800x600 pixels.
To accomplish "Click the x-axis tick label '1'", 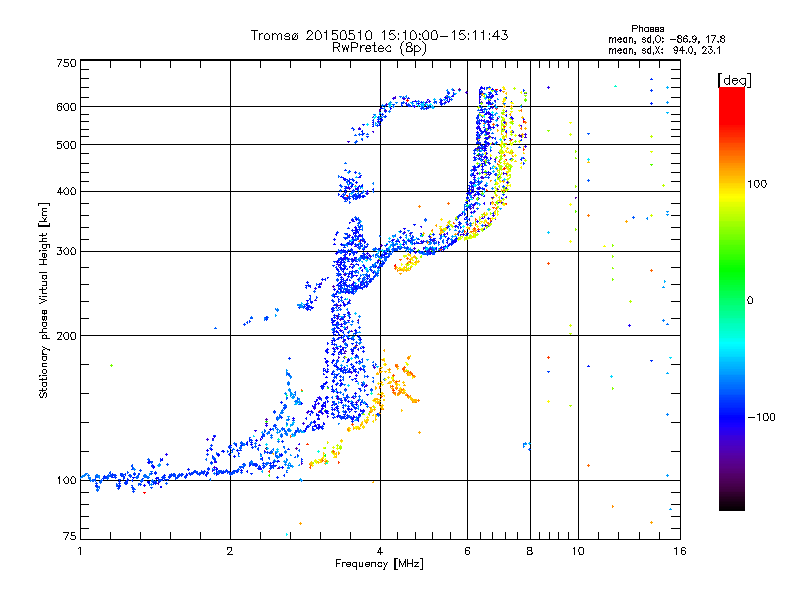I will coord(80,551).
